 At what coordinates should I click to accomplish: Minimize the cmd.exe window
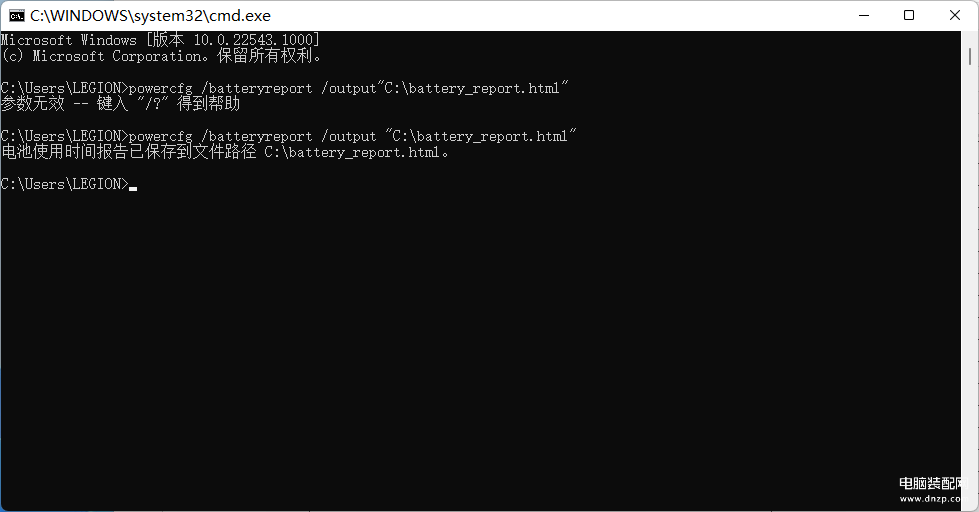coord(864,16)
